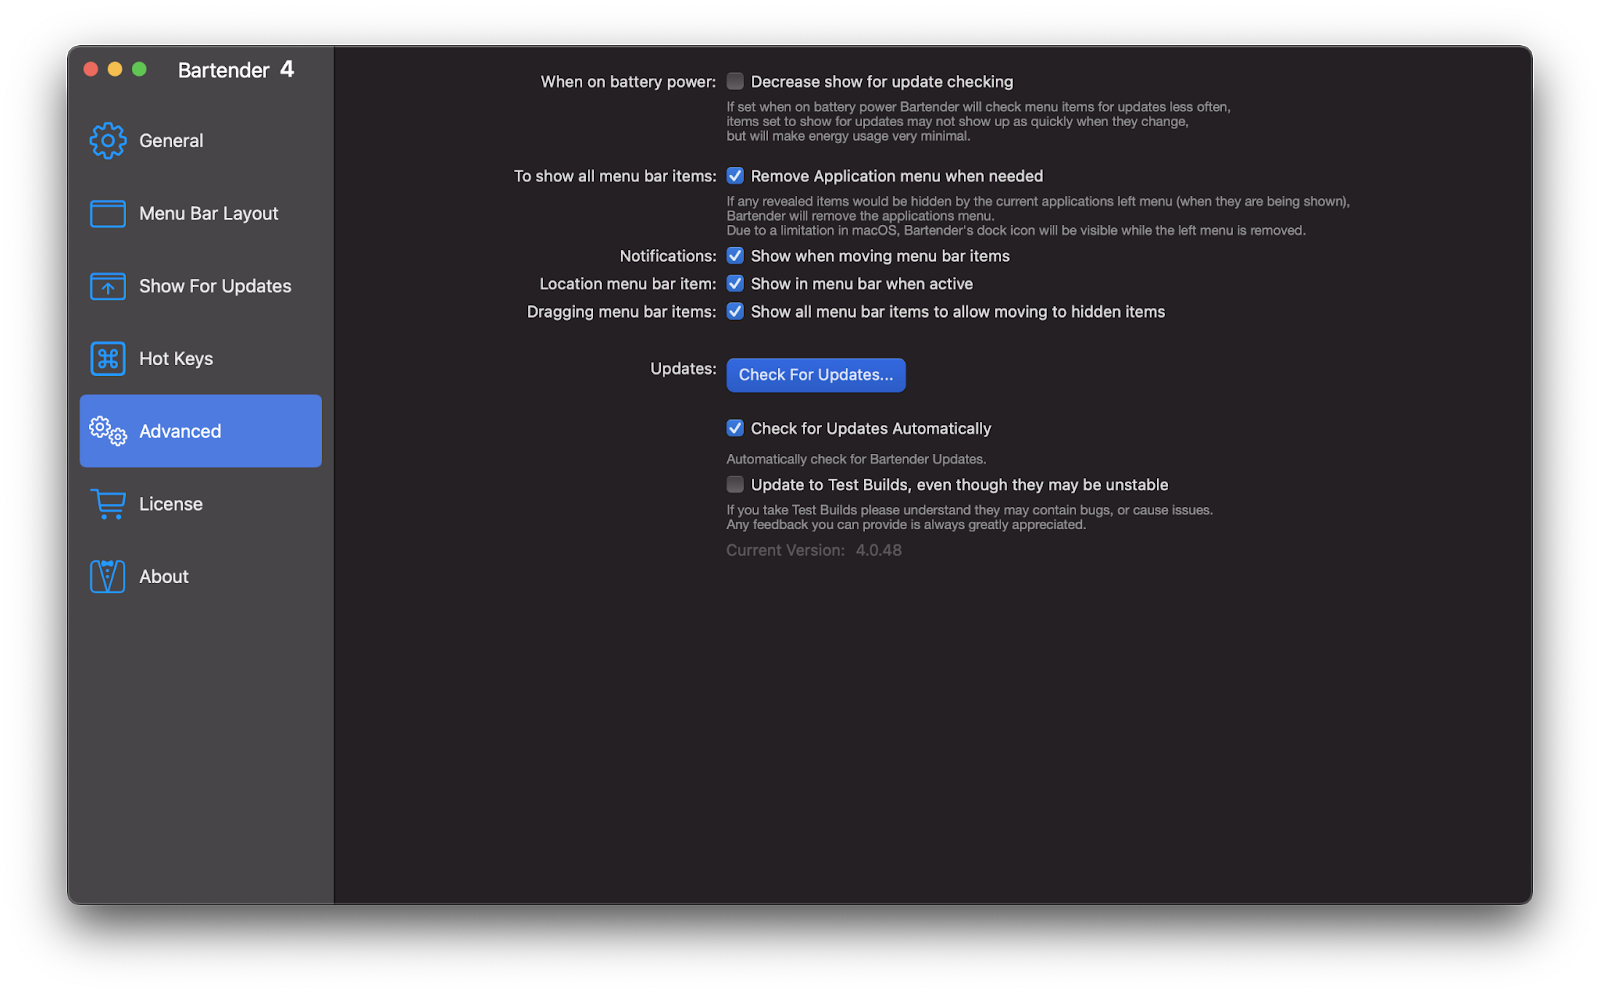1600x994 pixels.
Task: Click "Automatically check for Bartender Updates." description
Action: pos(856,459)
